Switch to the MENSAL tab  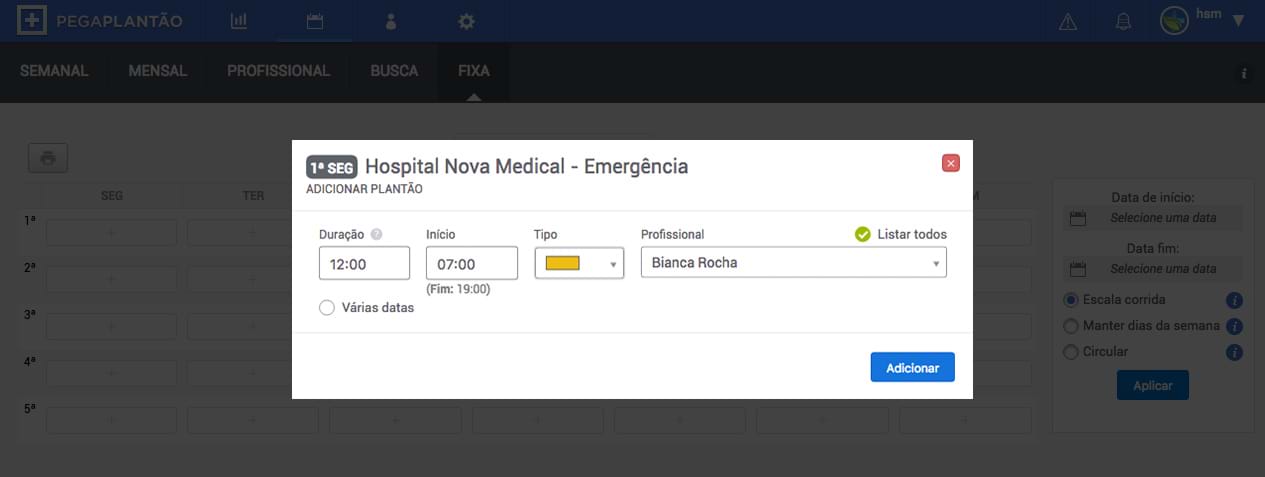pyautogui.click(x=158, y=71)
